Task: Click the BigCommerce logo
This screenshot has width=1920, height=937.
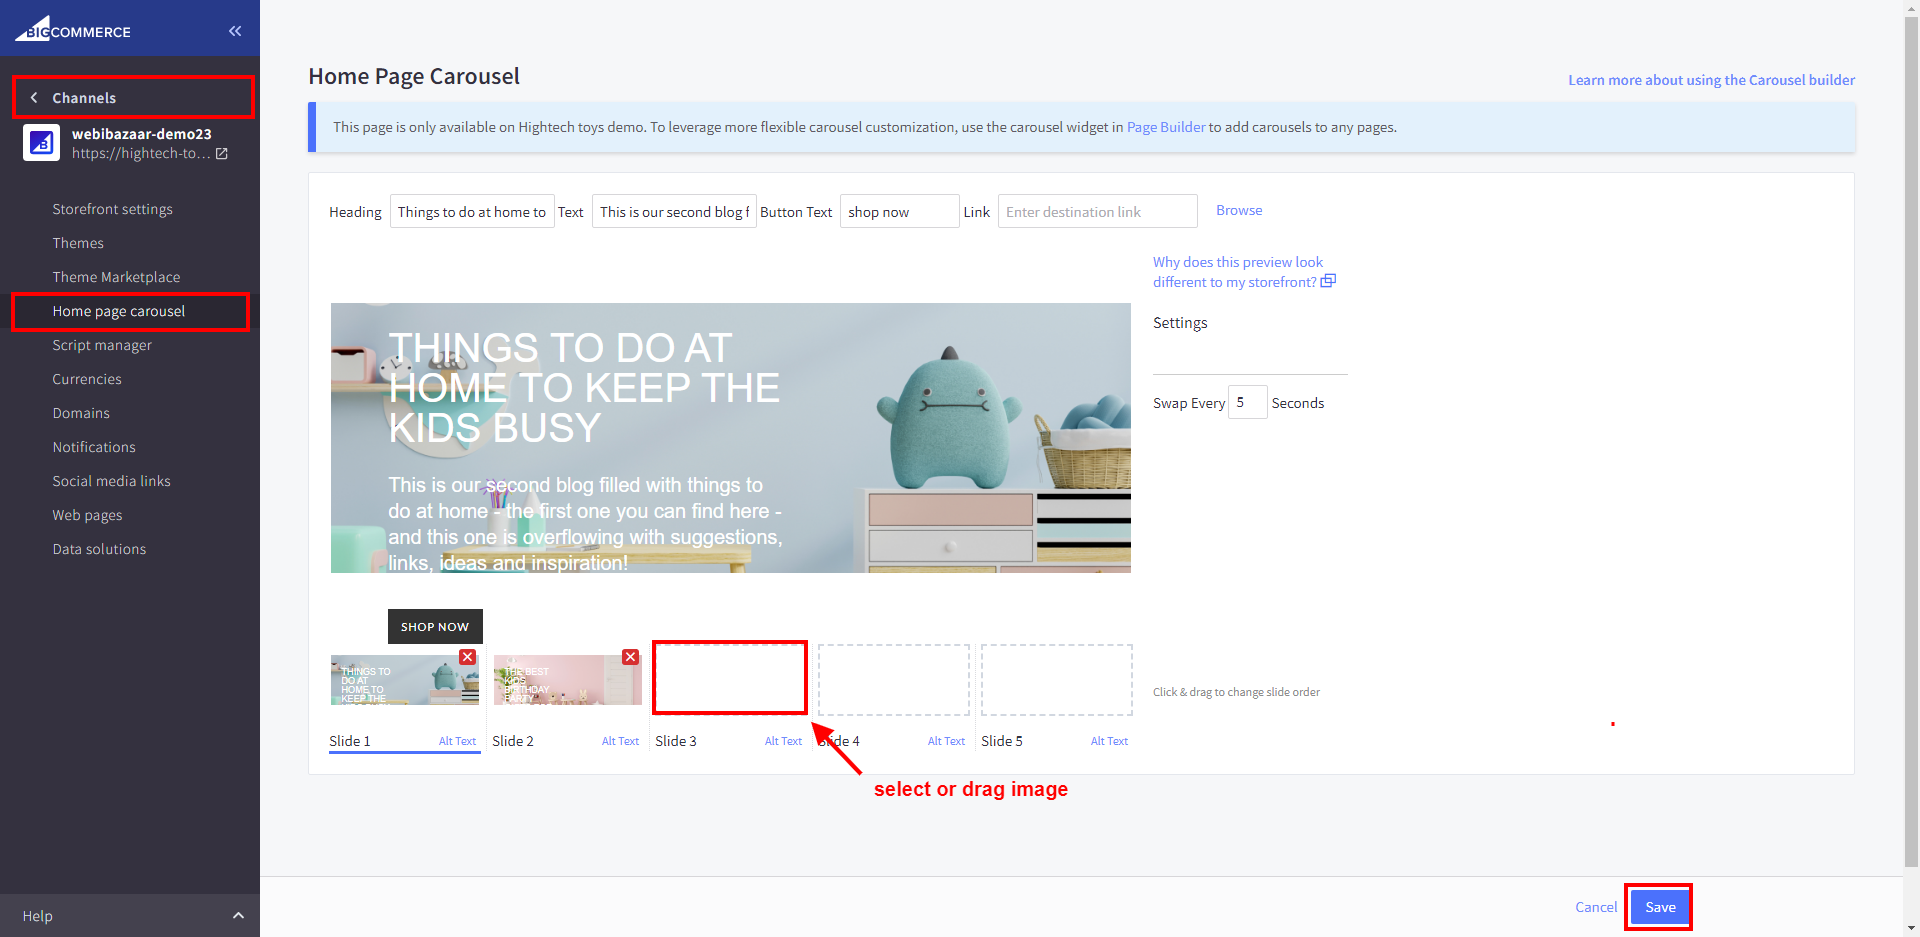Action: [73, 30]
